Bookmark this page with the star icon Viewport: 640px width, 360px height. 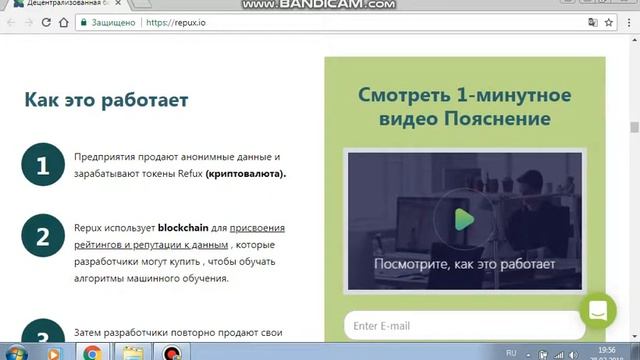tap(609, 22)
